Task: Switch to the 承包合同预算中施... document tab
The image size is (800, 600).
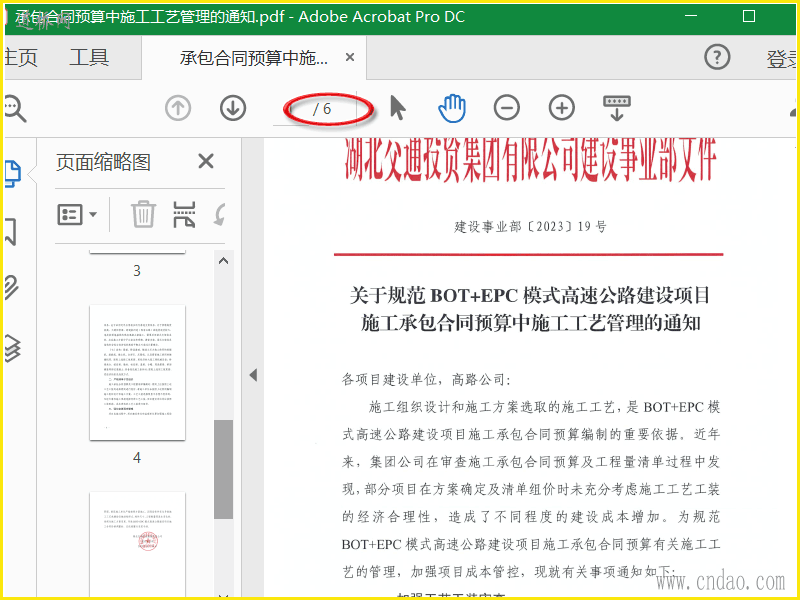Action: [x=253, y=58]
